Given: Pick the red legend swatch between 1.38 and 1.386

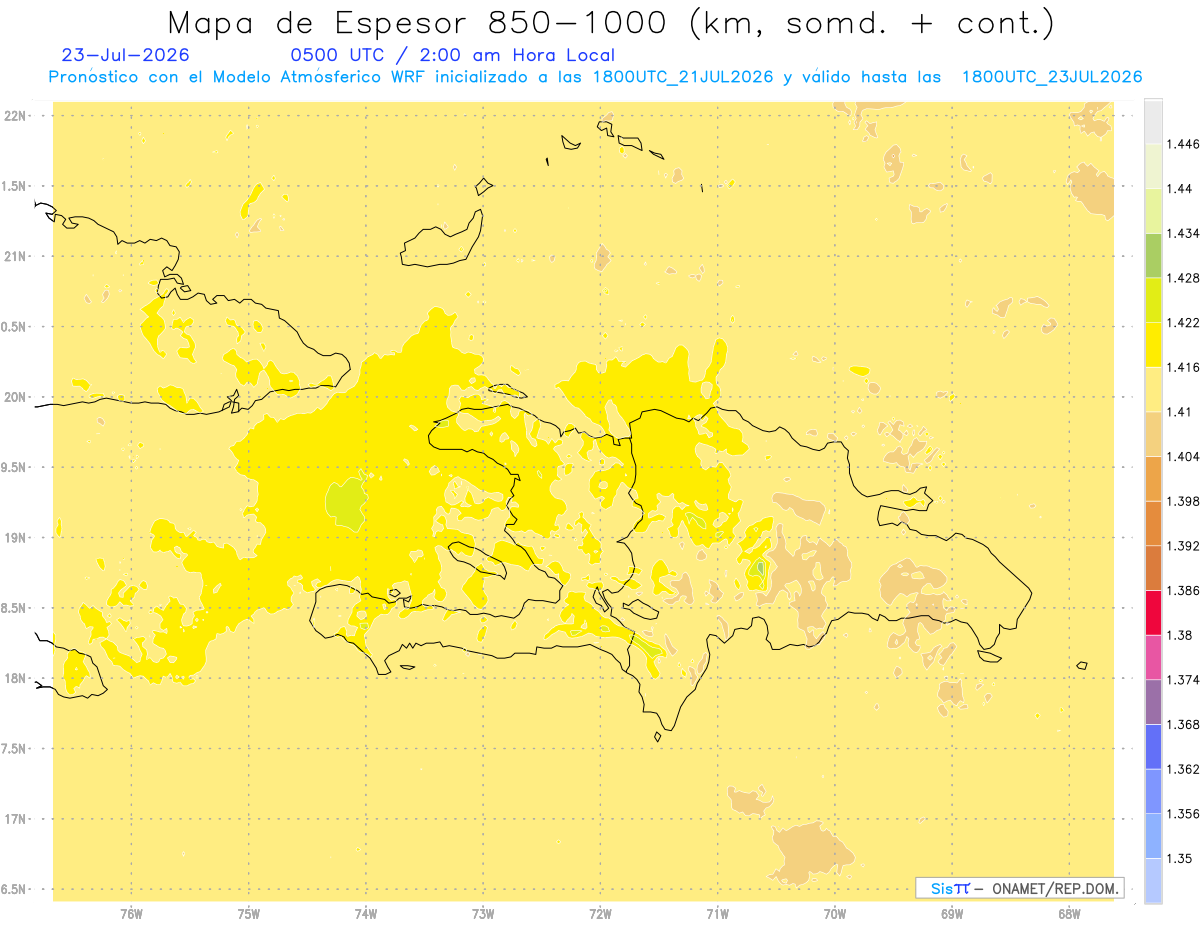Looking at the screenshot, I should [x=1153, y=612].
